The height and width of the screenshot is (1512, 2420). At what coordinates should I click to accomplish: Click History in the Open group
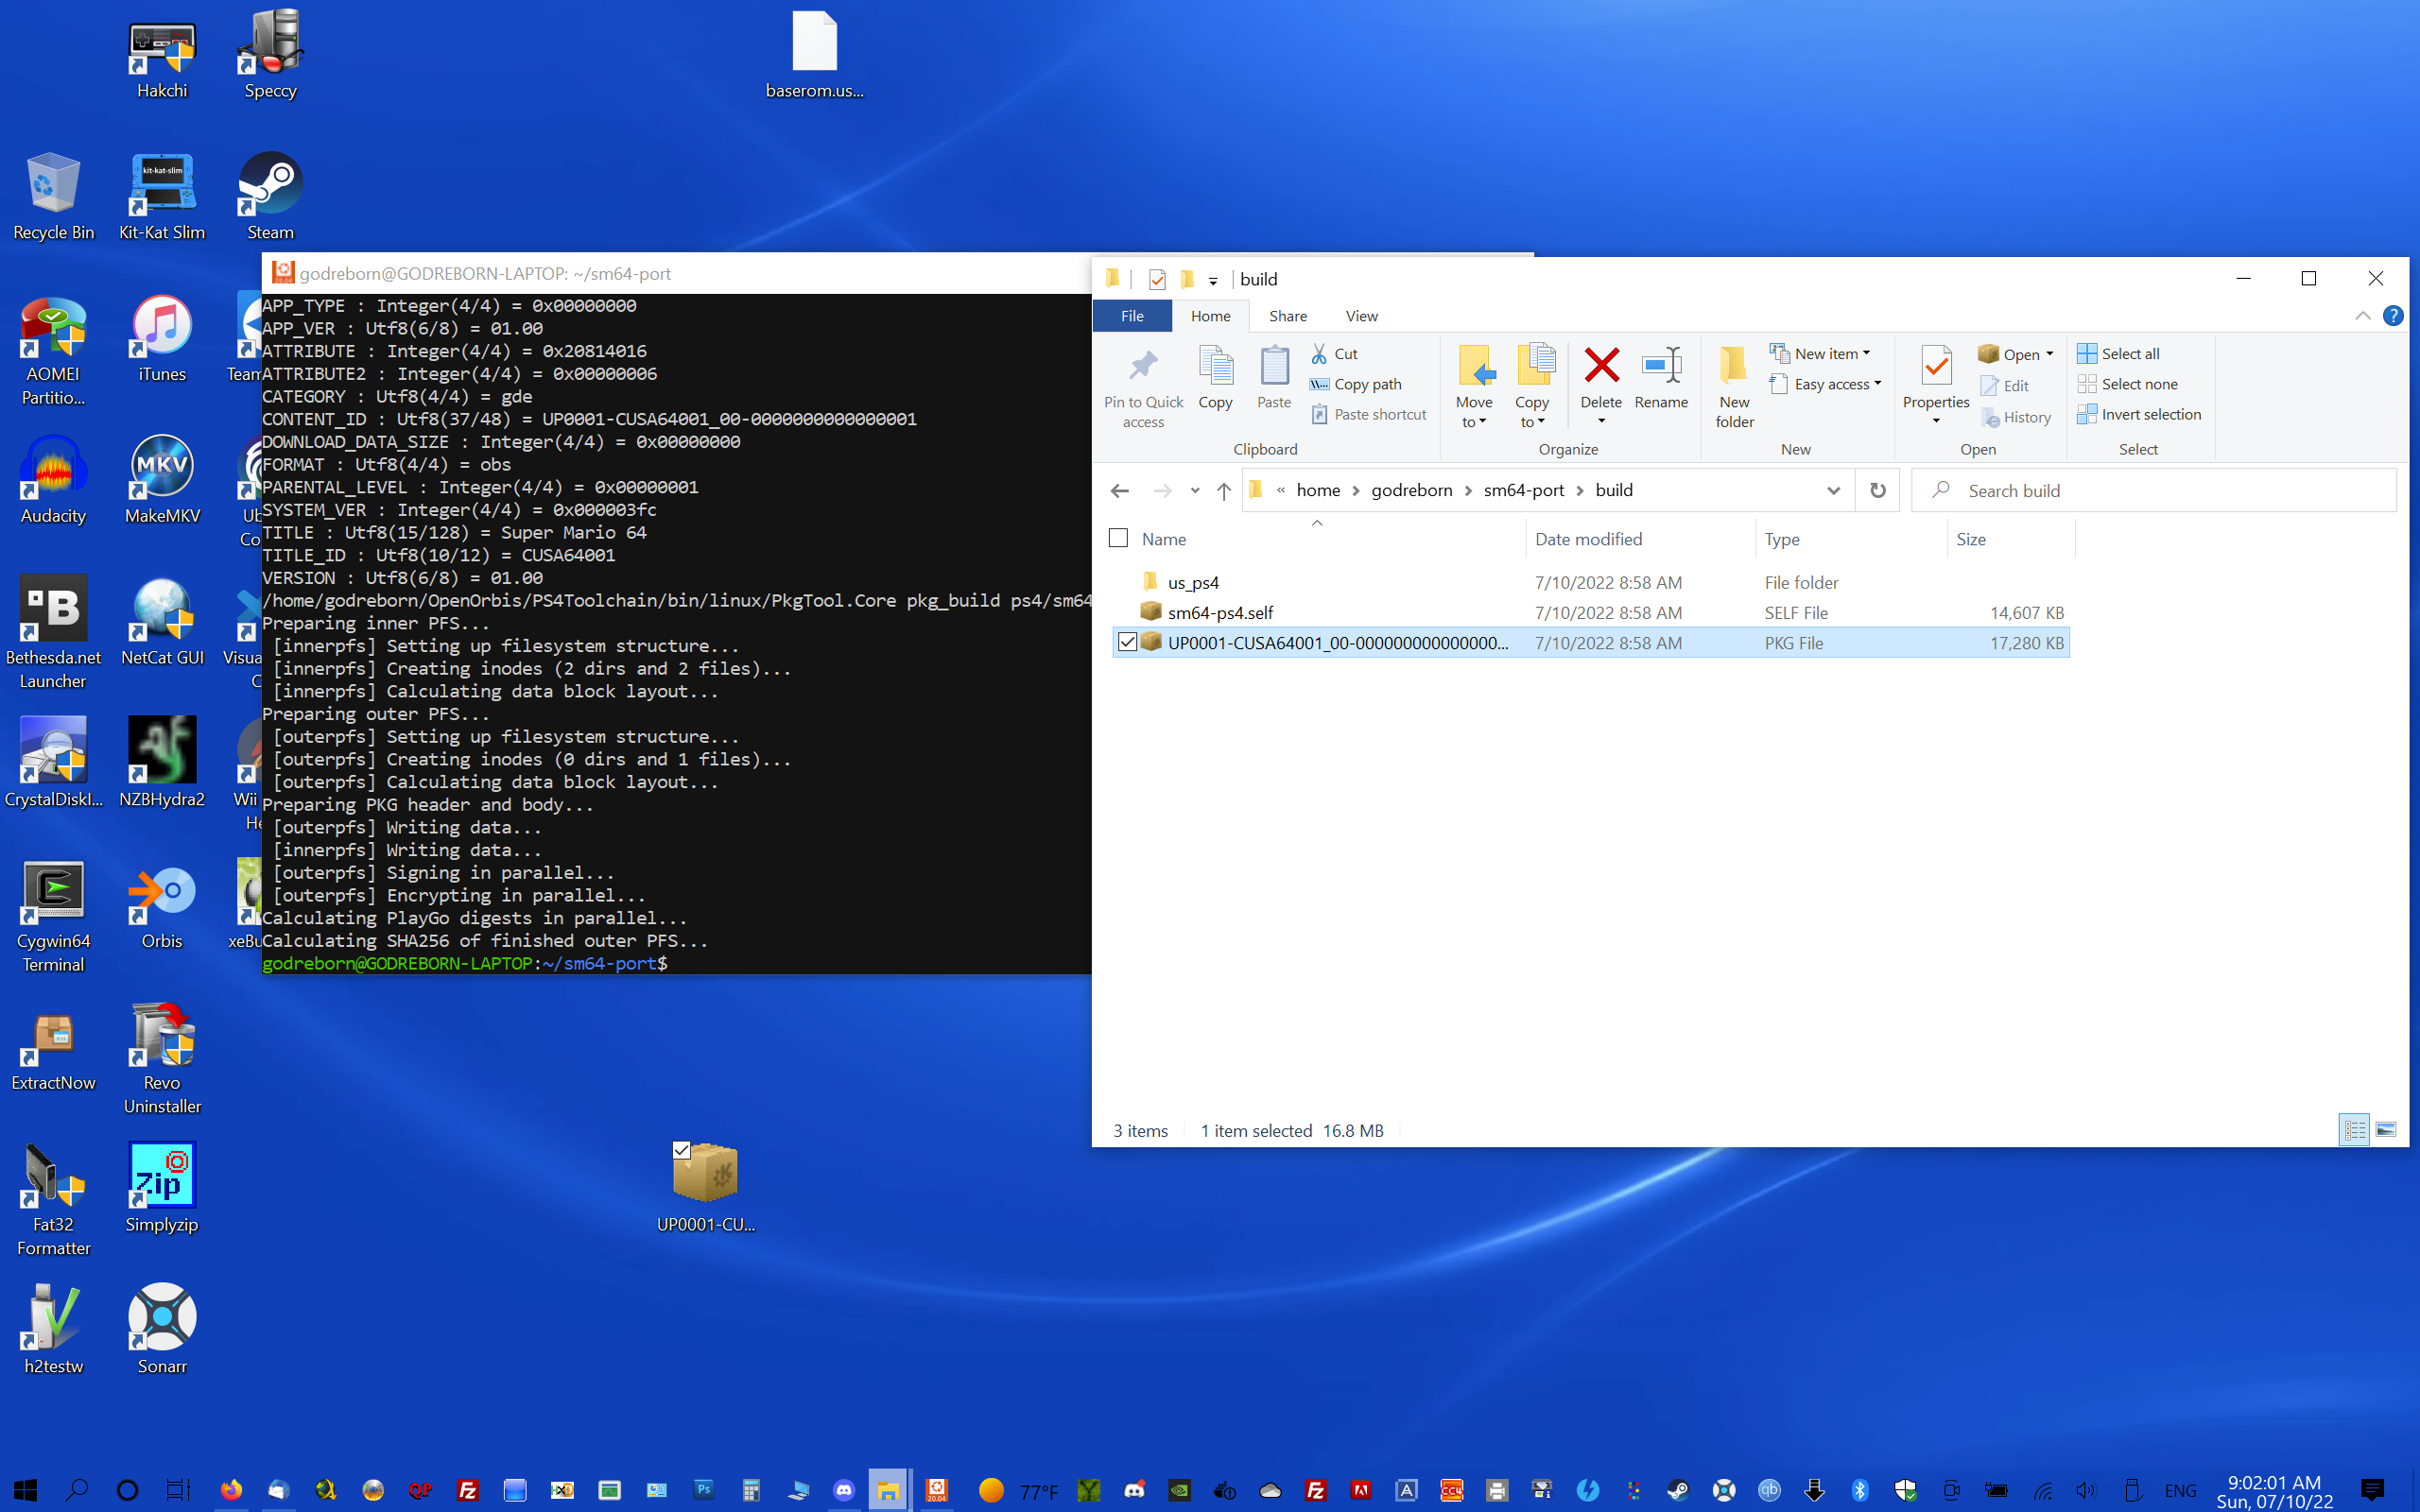[2015, 417]
